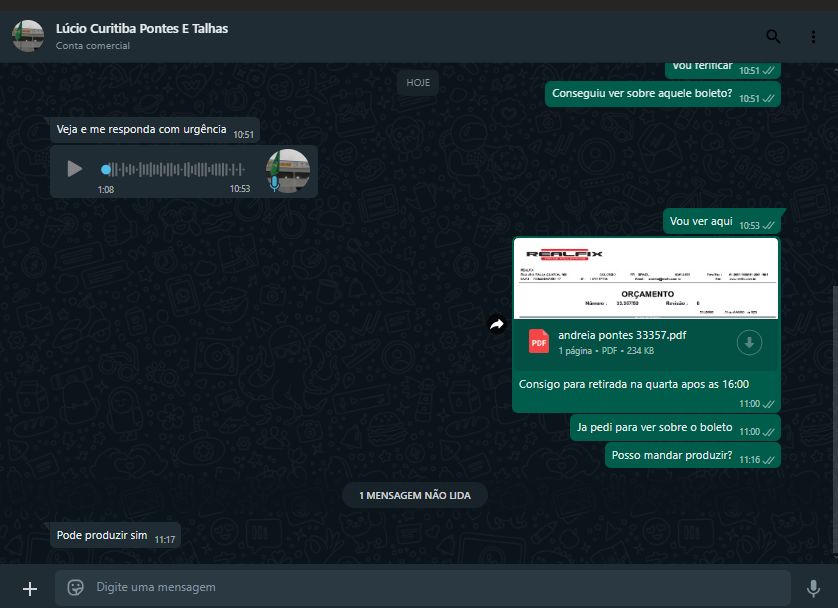The image size is (838, 608).
Task: Click the plus attach button
Action: (x=30, y=588)
